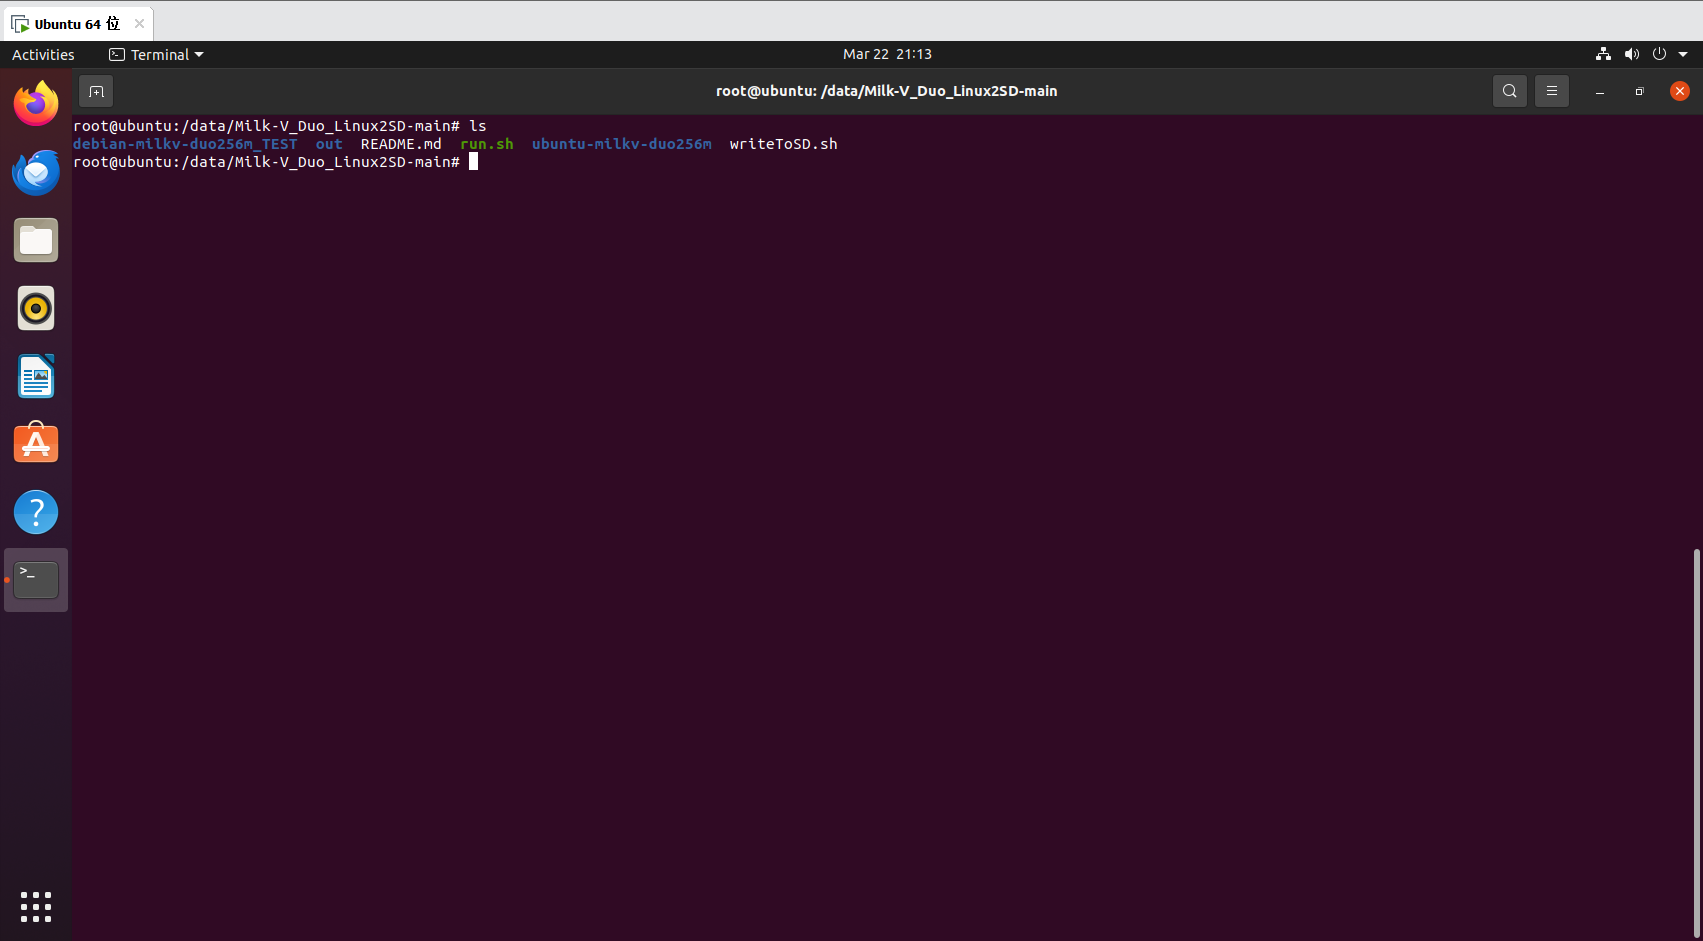Select the 'Ubuntu 64 位' VM tab
This screenshot has height=941, width=1703.
(76, 23)
